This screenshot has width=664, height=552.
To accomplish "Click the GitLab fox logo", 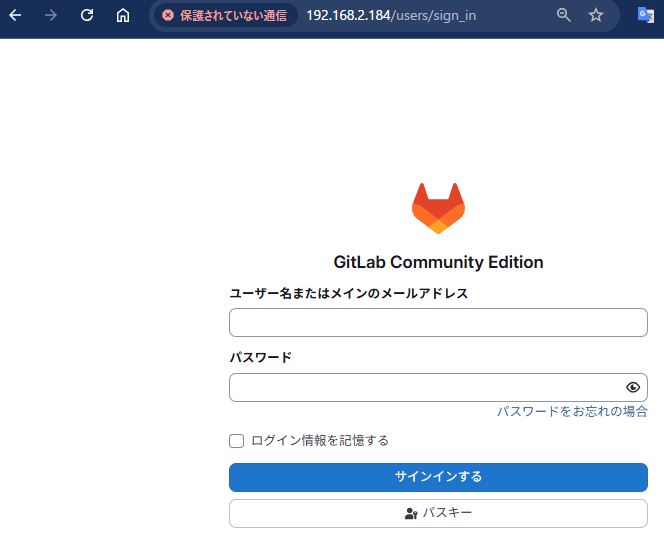I will 438,208.
